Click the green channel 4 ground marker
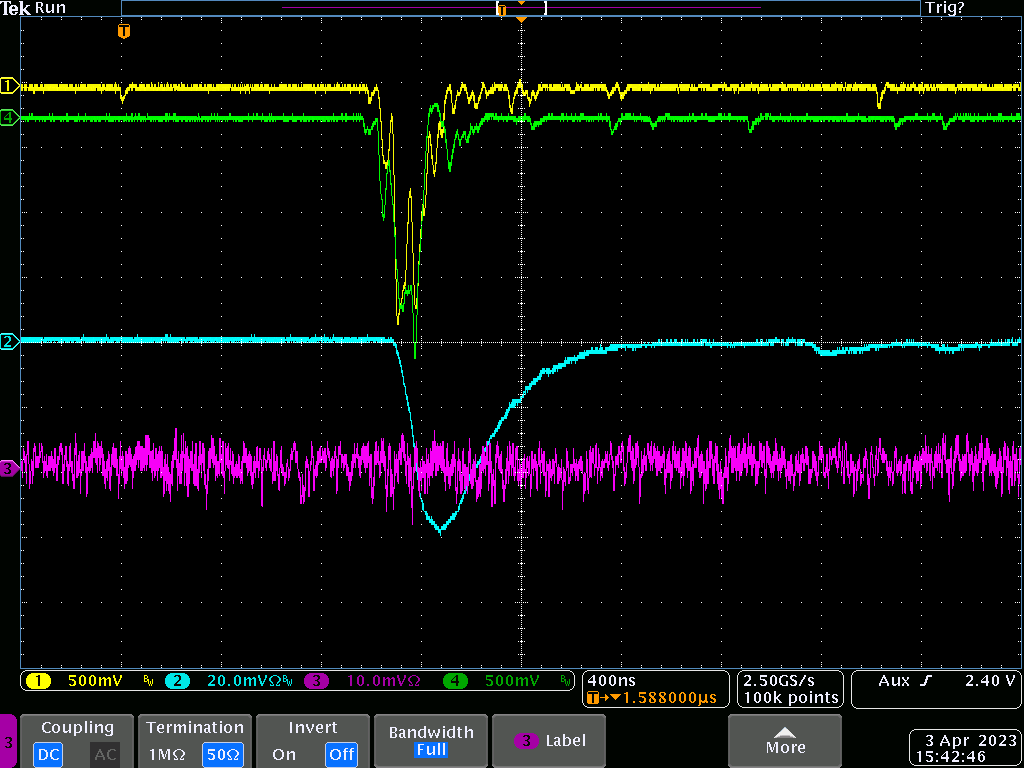 click(x=9, y=117)
